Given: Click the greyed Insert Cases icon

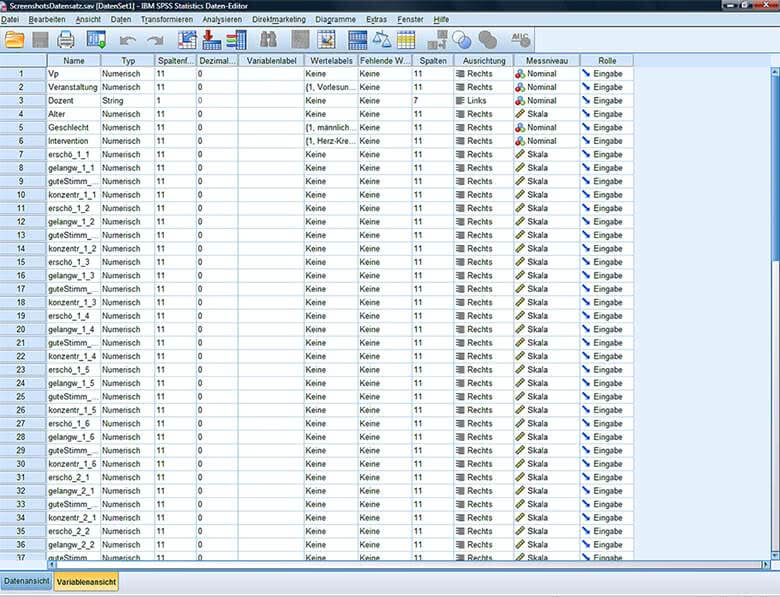Looking at the screenshot, I should click(x=300, y=40).
